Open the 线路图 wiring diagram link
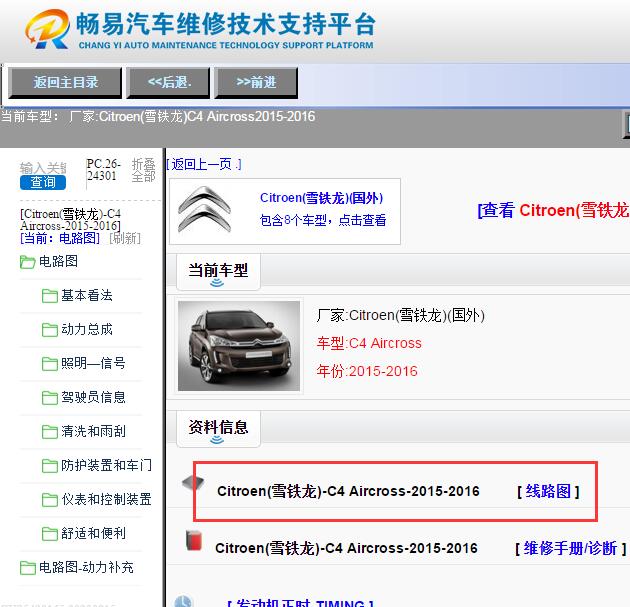This screenshot has height=607, width=630. click(x=548, y=491)
